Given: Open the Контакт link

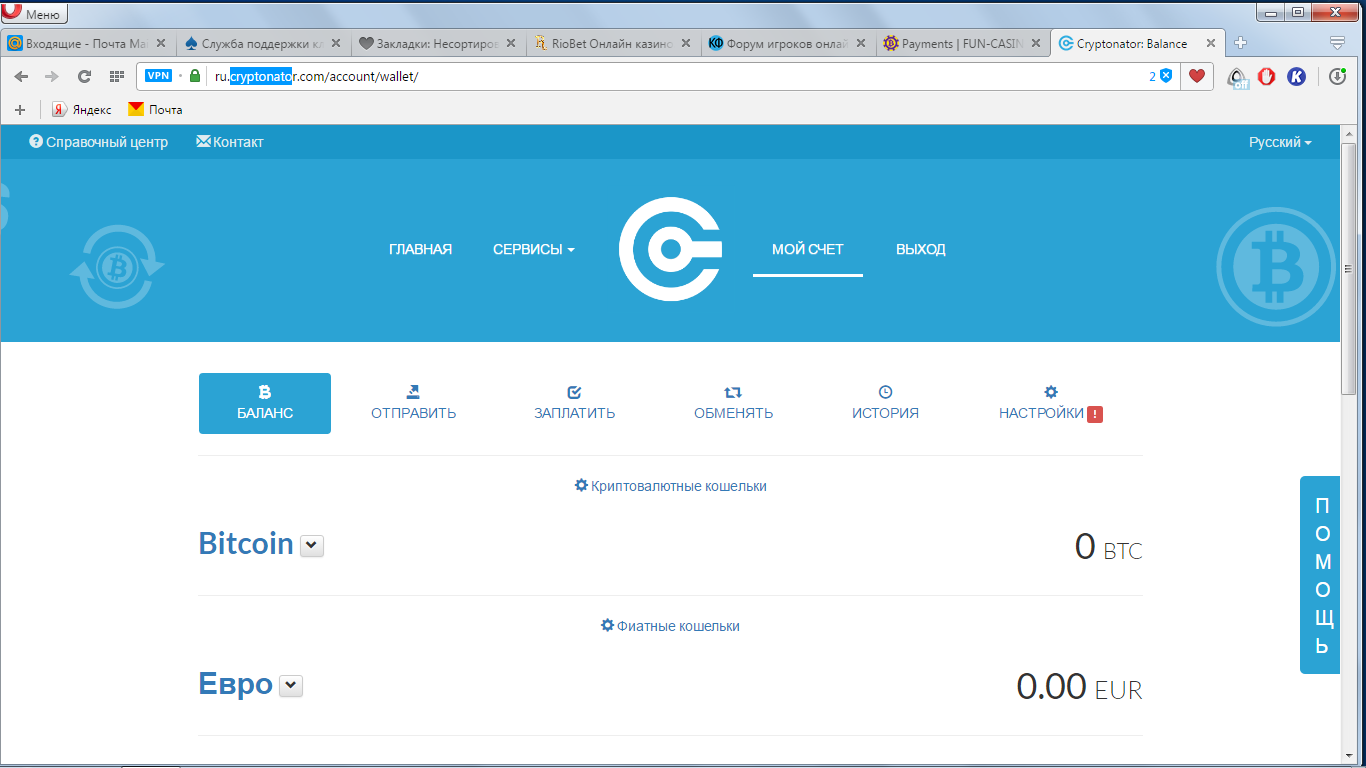Looking at the screenshot, I should pos(230,142).
